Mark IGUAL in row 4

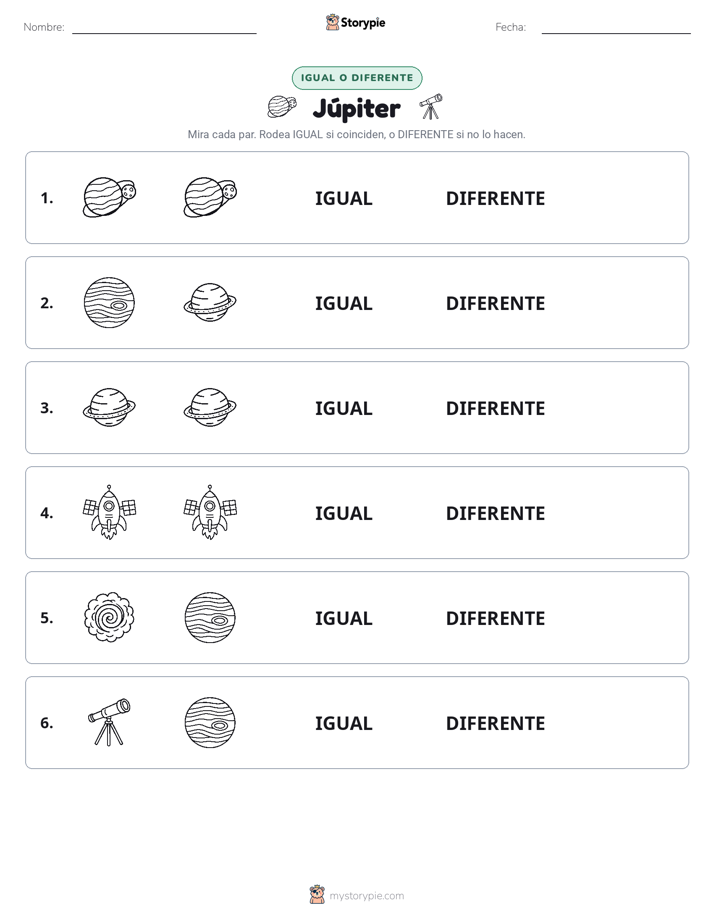click(x=343, y=513)
